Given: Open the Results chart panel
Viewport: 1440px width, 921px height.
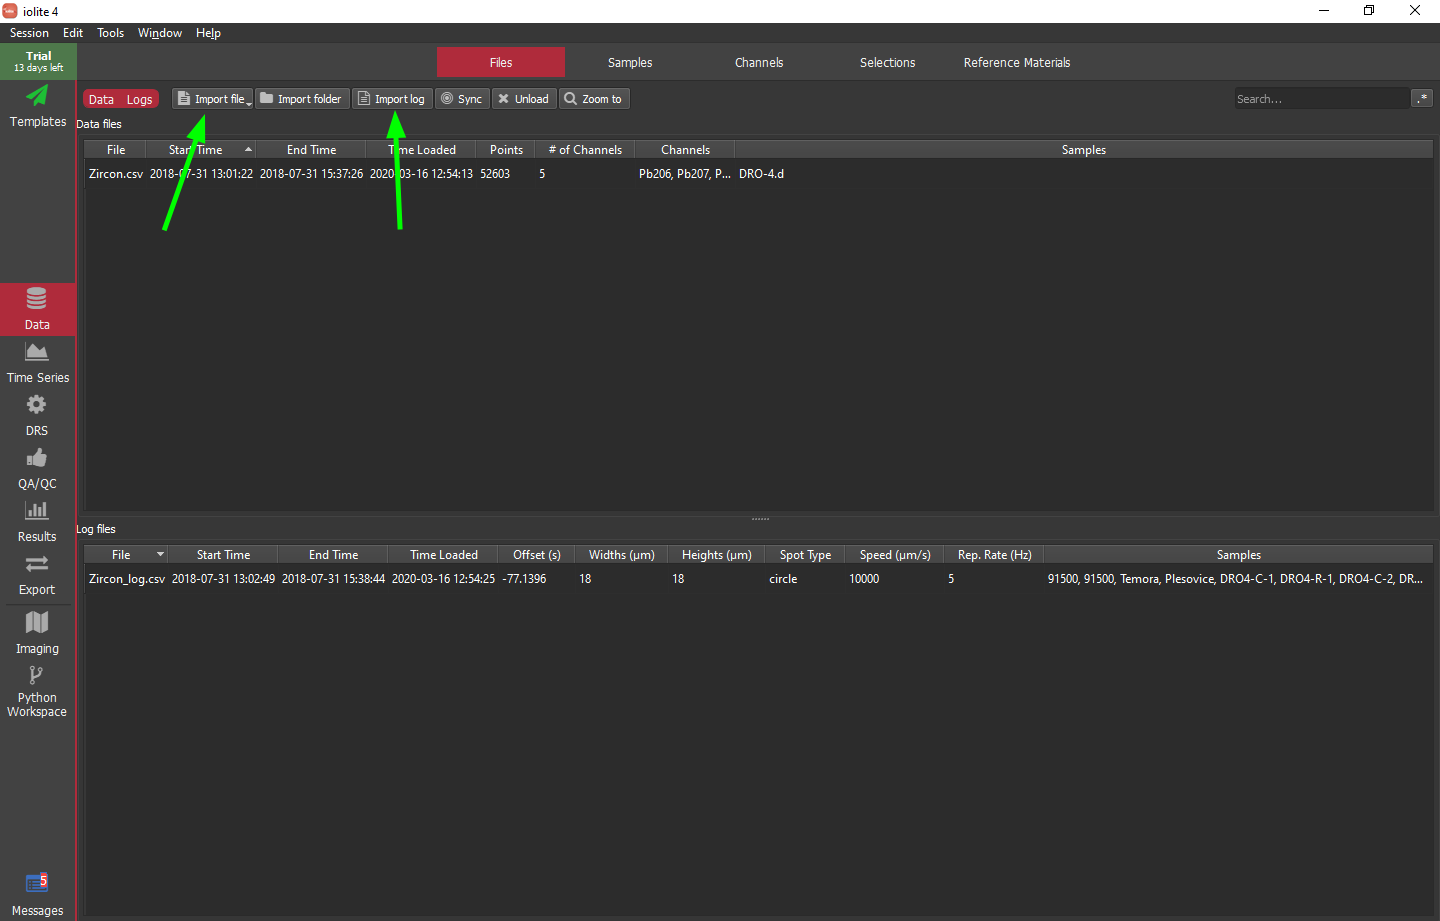Looking at the screenshot, I should pos(37,521).
